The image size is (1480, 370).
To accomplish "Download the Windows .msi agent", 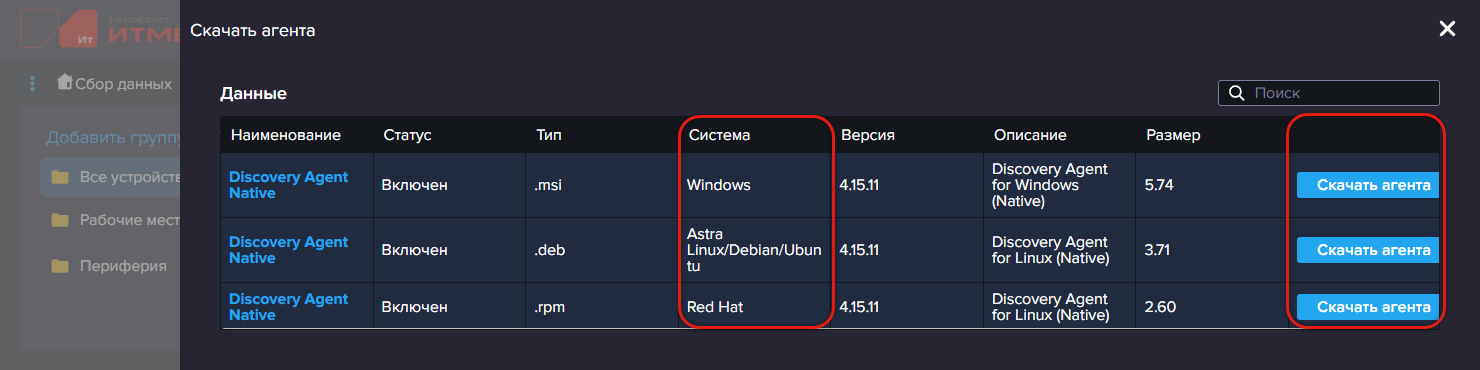I will tap(1367, 185).
